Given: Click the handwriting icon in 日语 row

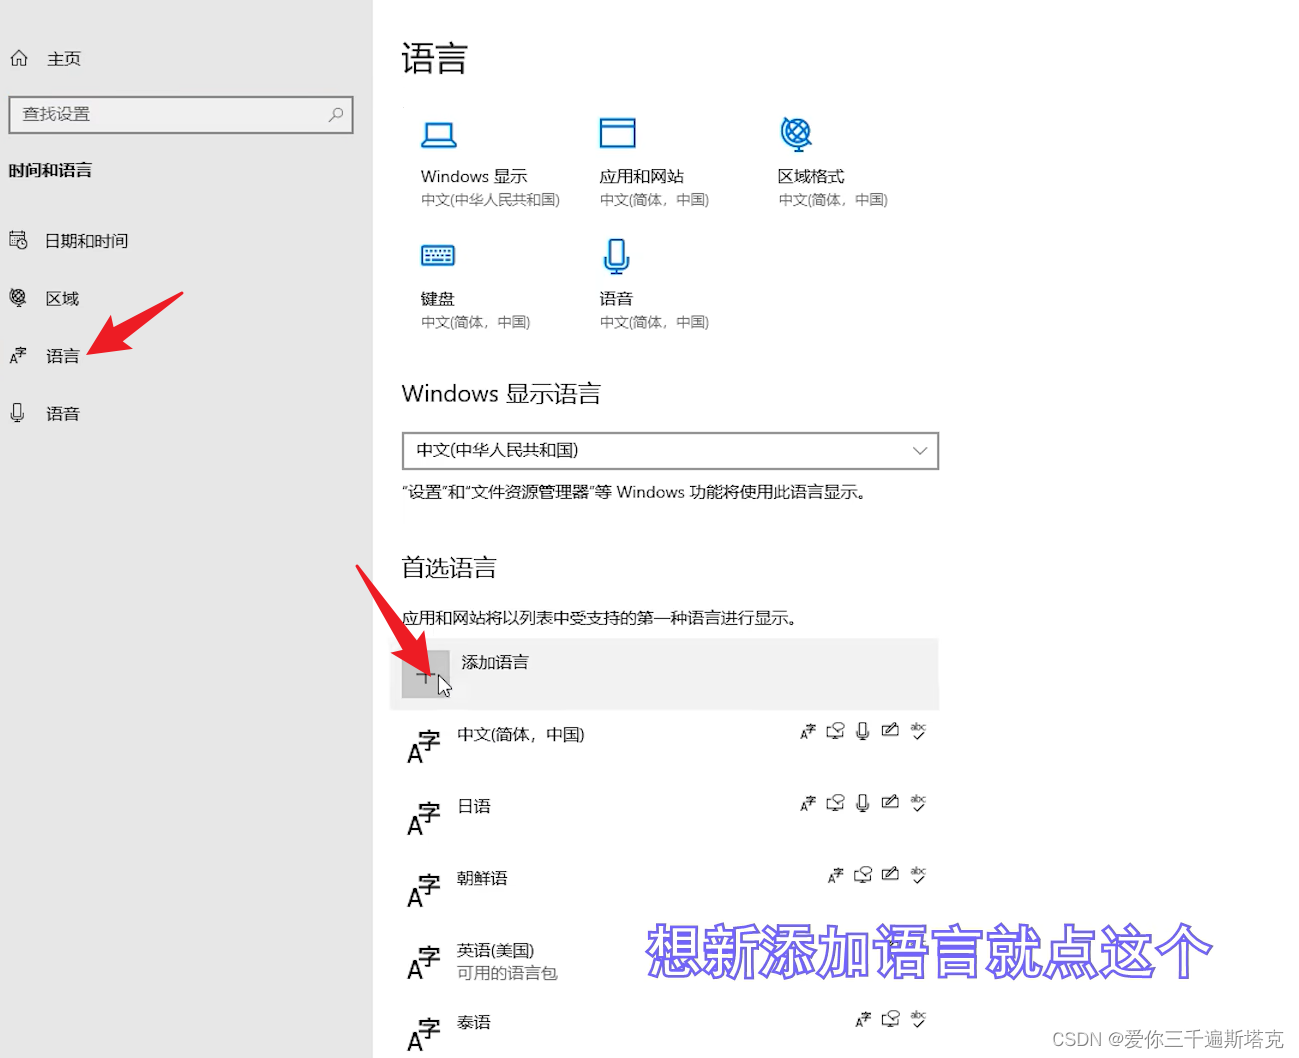Looking at the screenshot, I should tap(890, 802).
